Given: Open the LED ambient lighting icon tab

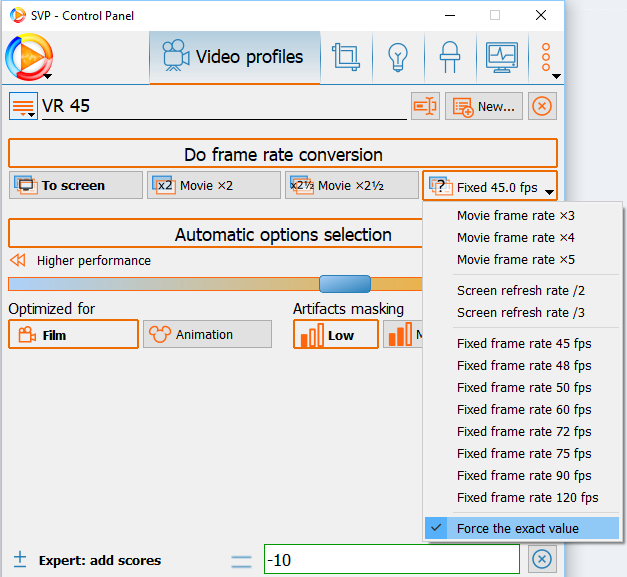Looking at the screenshot, I should [449, 57].
